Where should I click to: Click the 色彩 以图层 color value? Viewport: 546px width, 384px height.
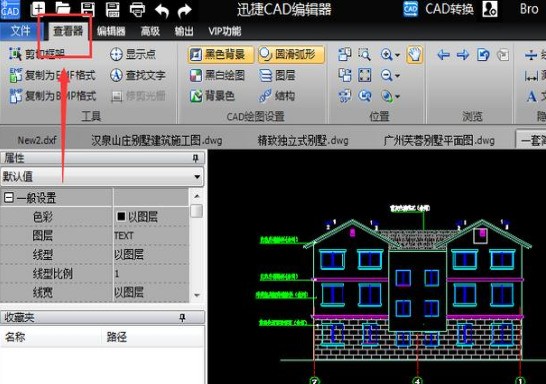[x=151, y=217]
